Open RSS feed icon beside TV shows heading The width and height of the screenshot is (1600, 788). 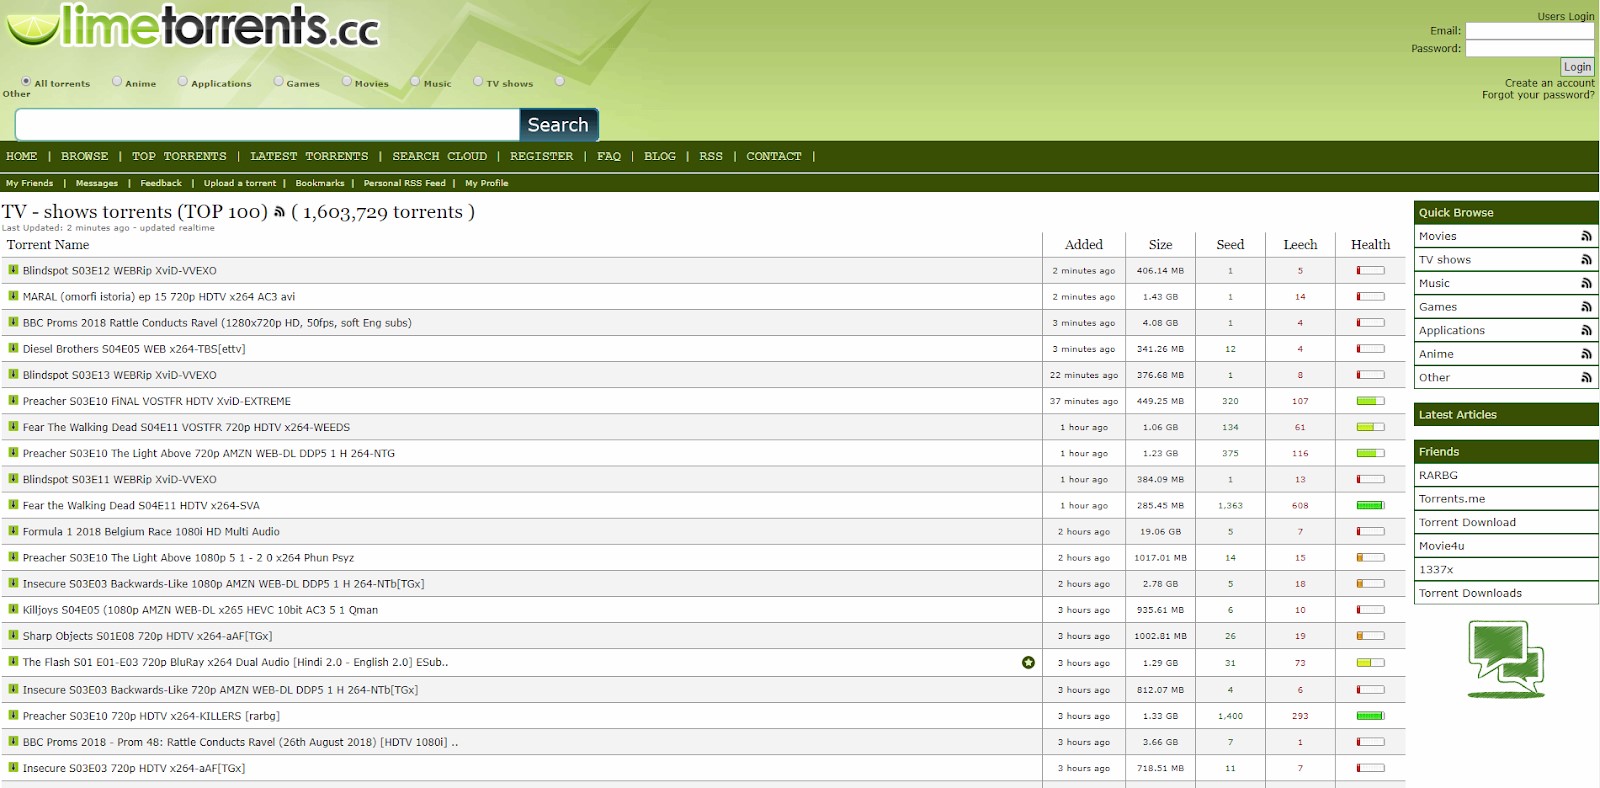click(x=280, y=212)
